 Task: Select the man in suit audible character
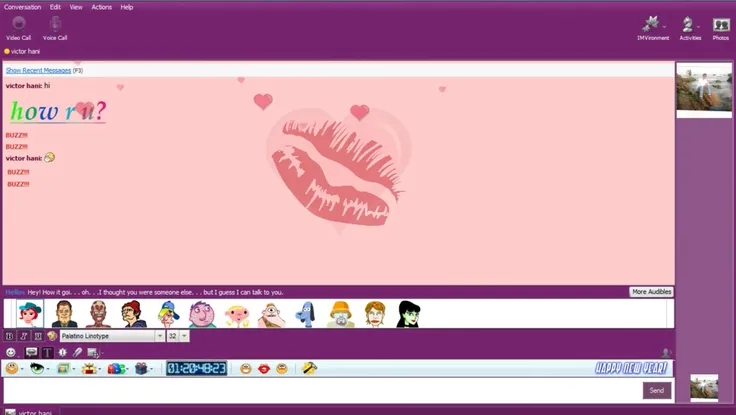pyautogui.click(x=64, y=314)
